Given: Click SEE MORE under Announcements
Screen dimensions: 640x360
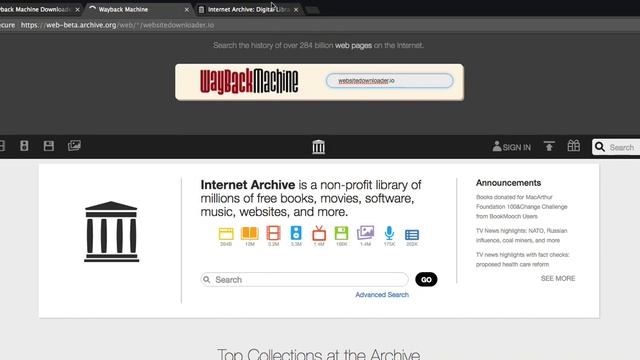Looking at the screenshot, I should pyautogui.click(x=558, y=278).
